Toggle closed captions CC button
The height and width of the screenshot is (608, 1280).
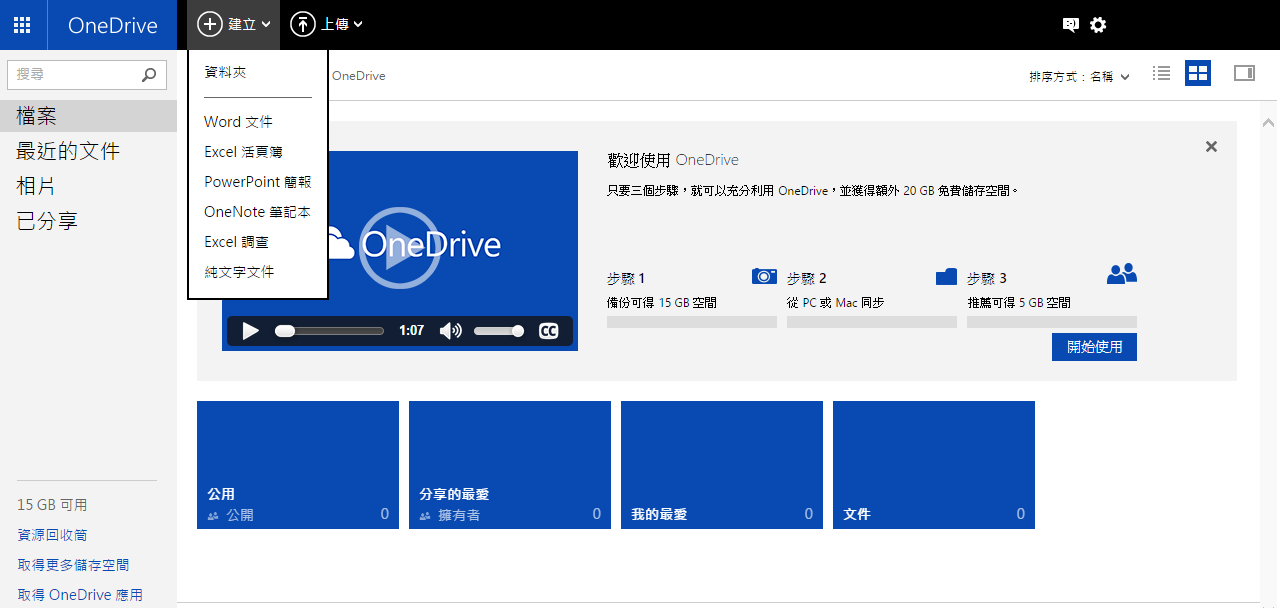tap(548, 331)
